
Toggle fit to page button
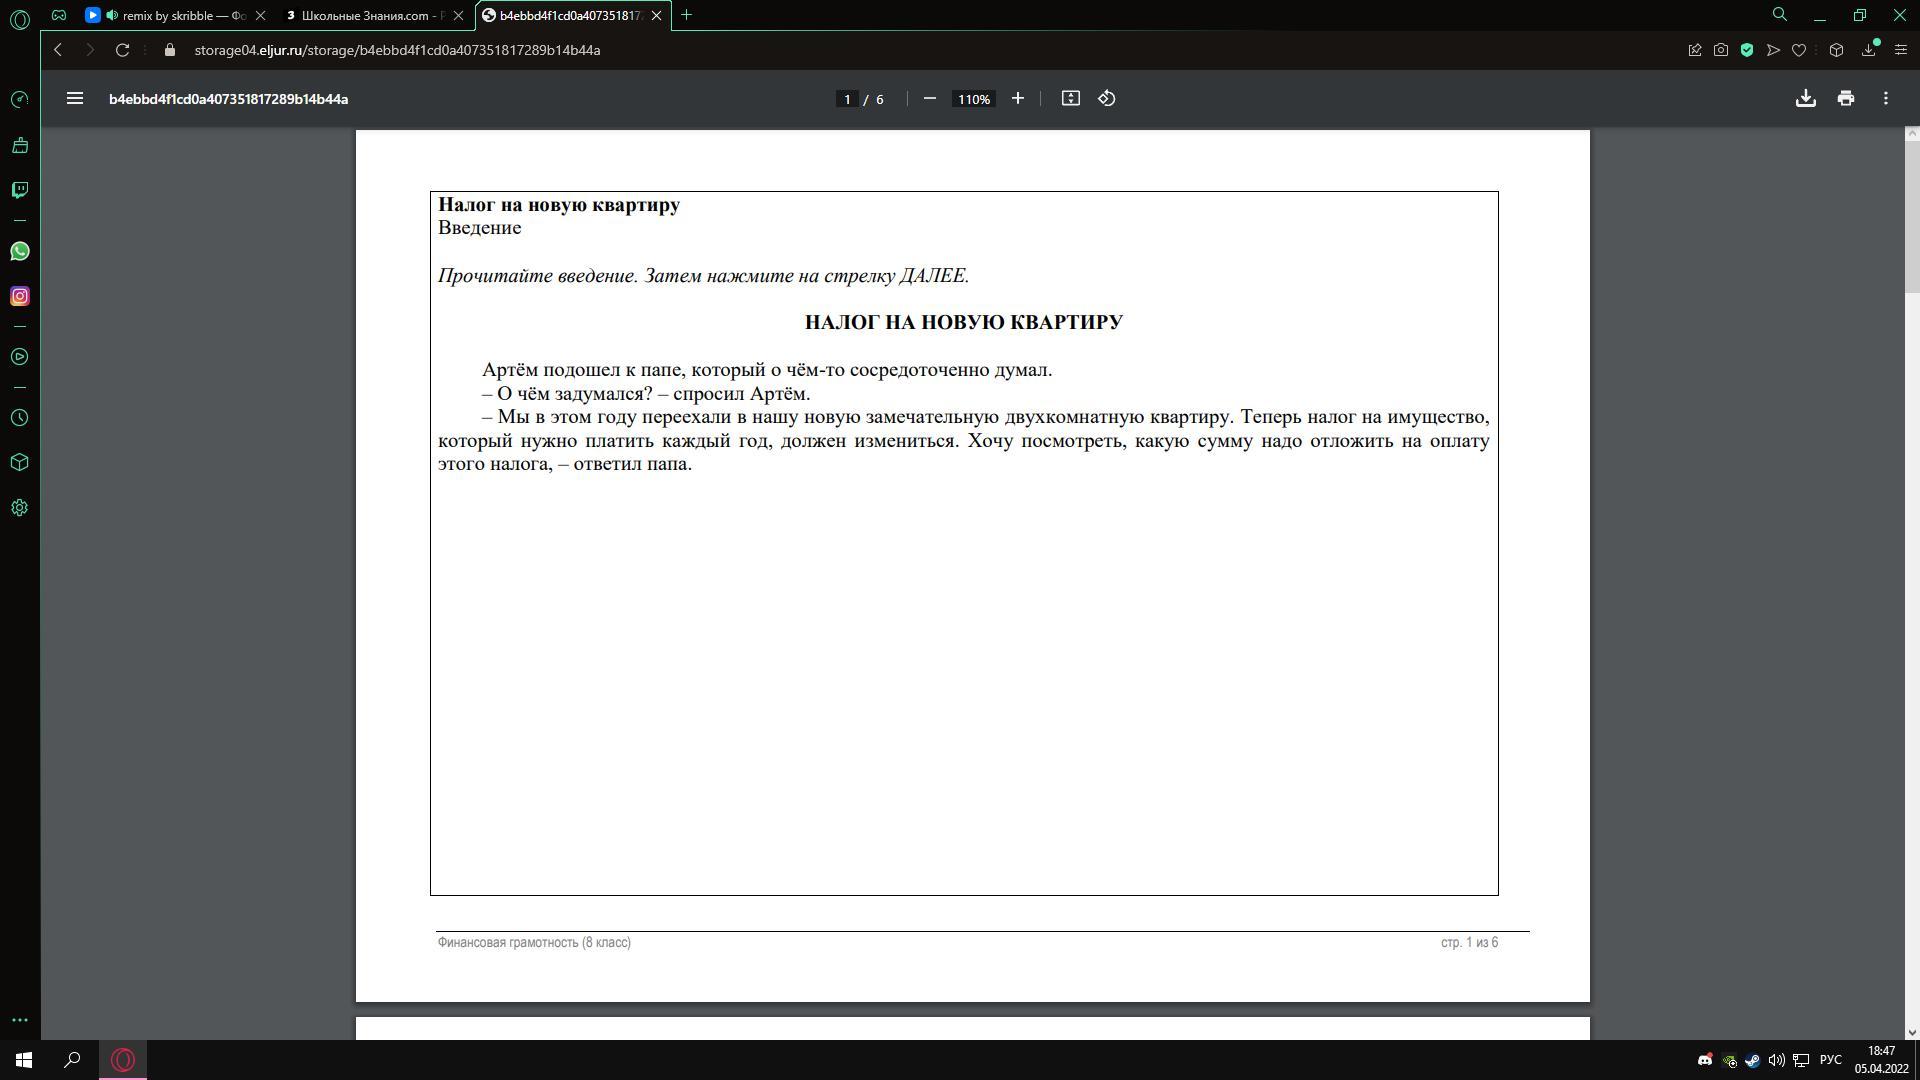(1071, 98)
